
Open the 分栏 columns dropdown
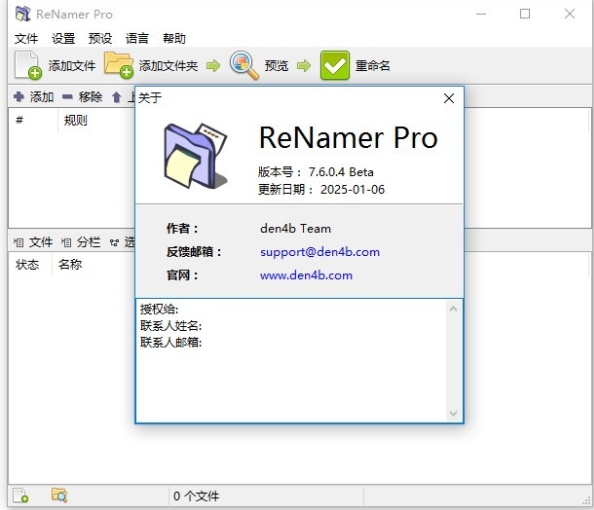pos(81,242)
